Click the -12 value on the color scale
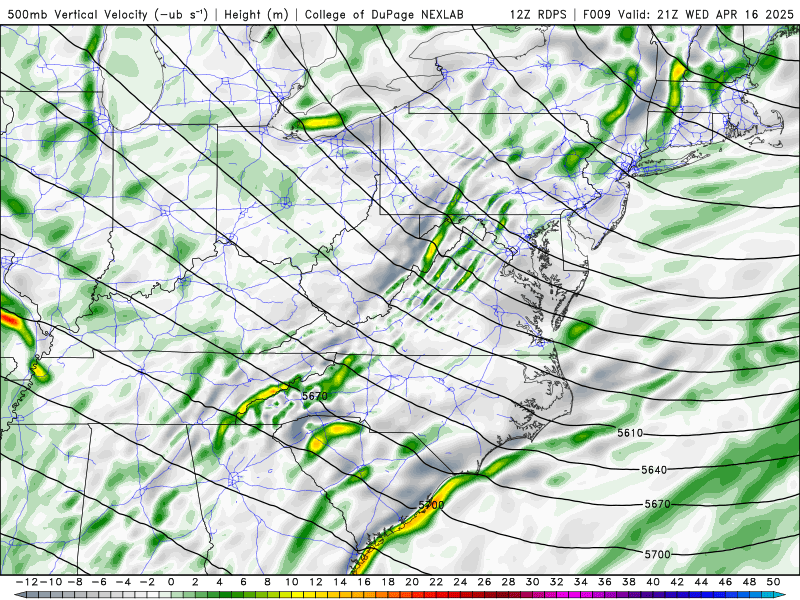800x600 pixels. [25, 582]
